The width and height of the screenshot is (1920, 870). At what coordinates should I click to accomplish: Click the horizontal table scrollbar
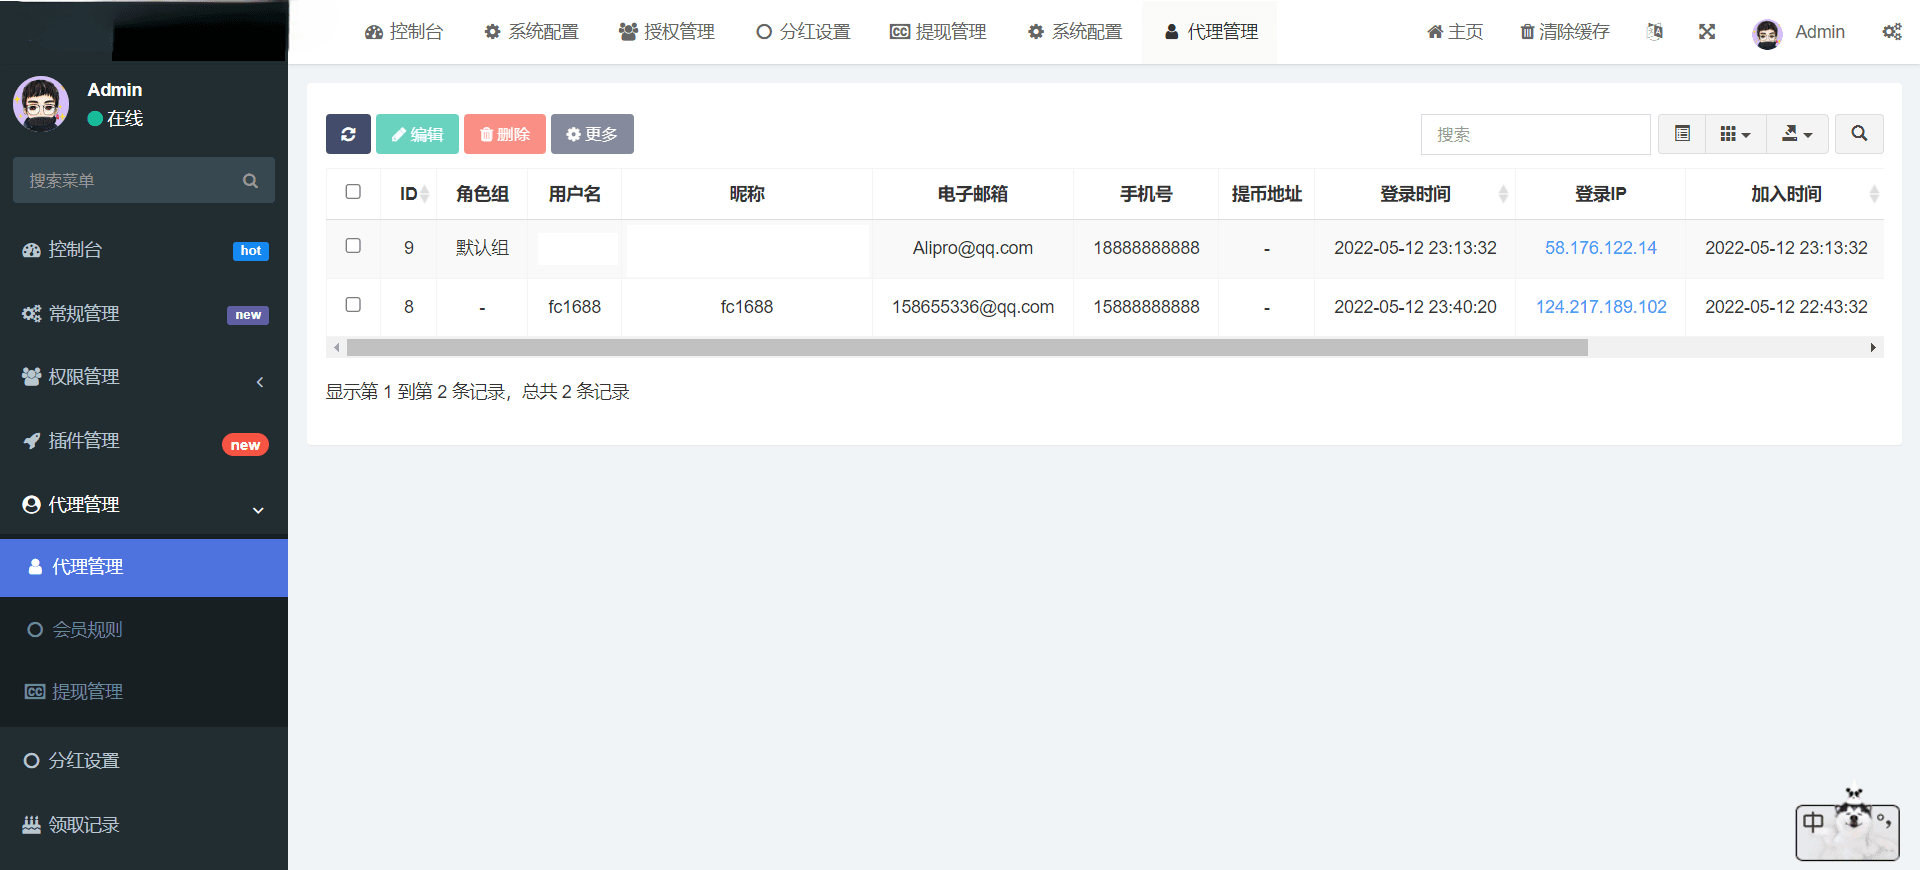tap(966, 348)
